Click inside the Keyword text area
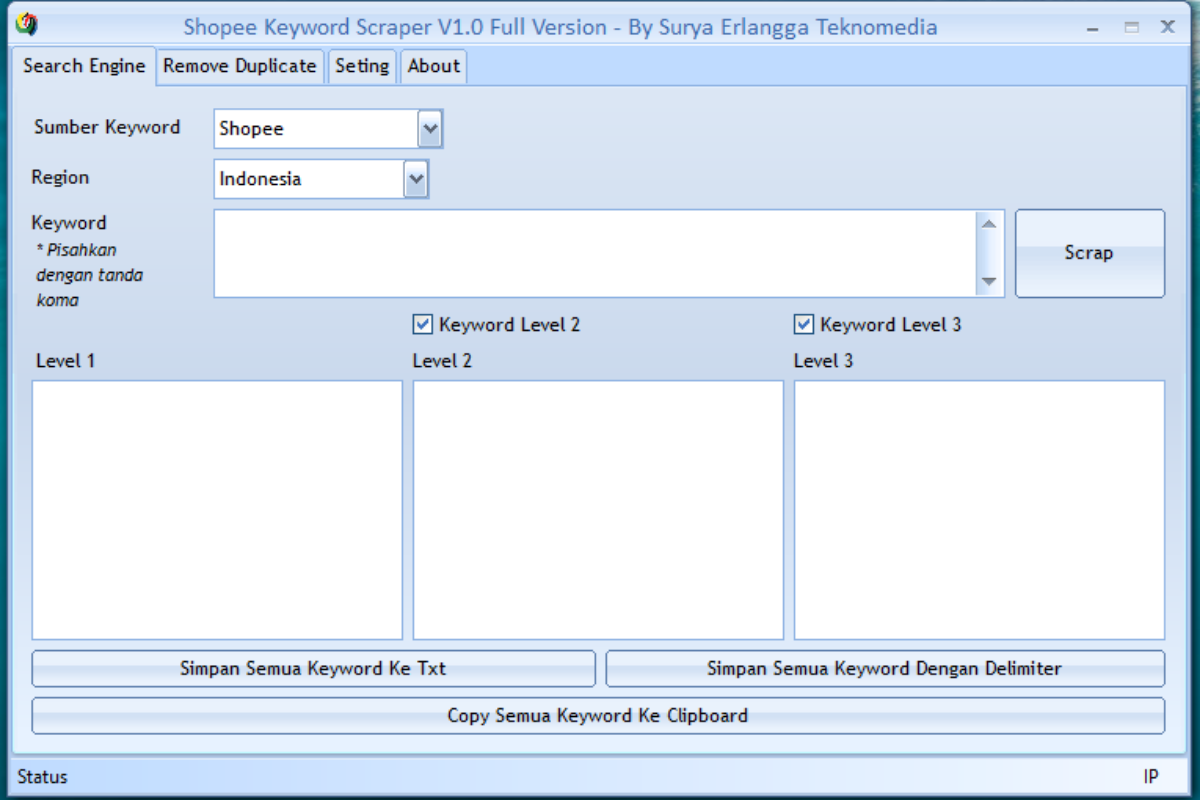The width and height of the screenshot is (1200, 800). coord(595,253)
